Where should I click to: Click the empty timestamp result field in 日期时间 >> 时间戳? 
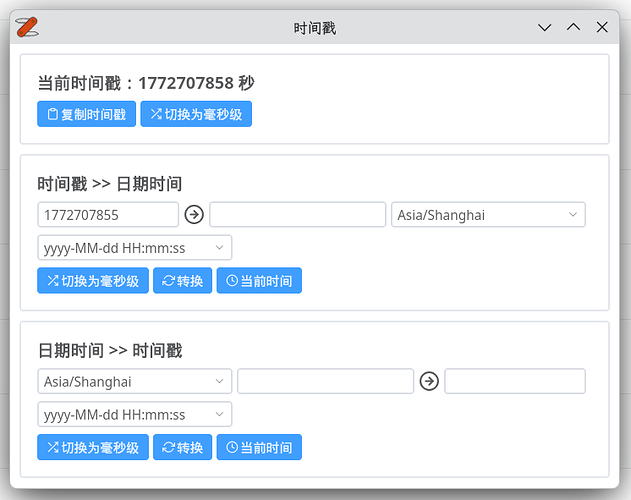click(x=515, y=381)
